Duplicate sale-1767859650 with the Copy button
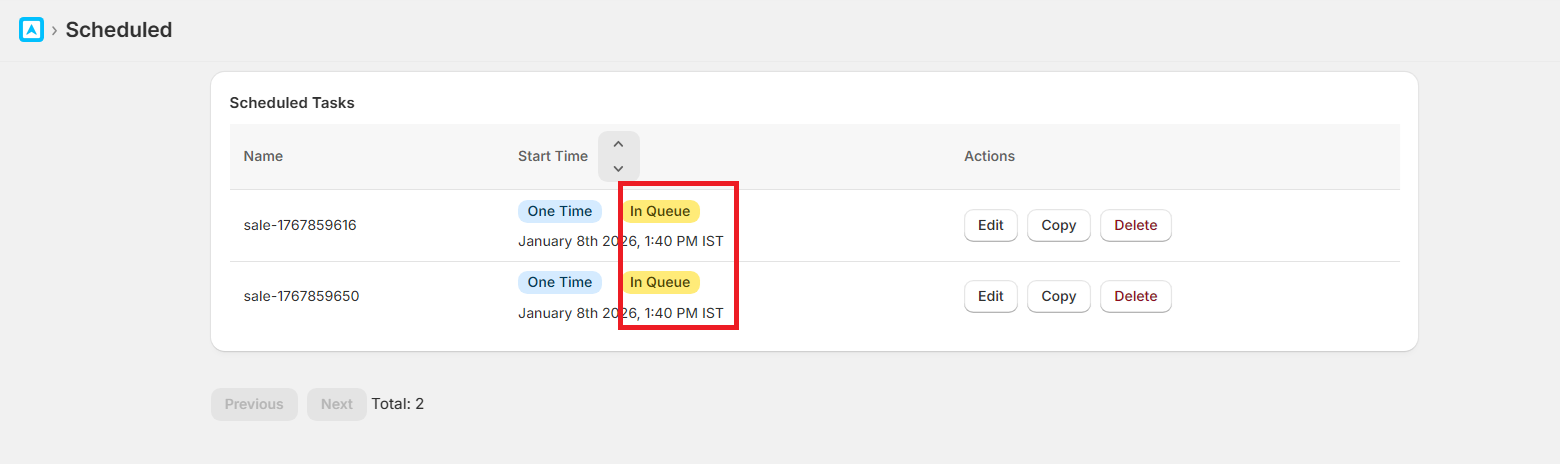Image resolution: width=1560 pixels, height=464 pixels. click(1058, 296)
